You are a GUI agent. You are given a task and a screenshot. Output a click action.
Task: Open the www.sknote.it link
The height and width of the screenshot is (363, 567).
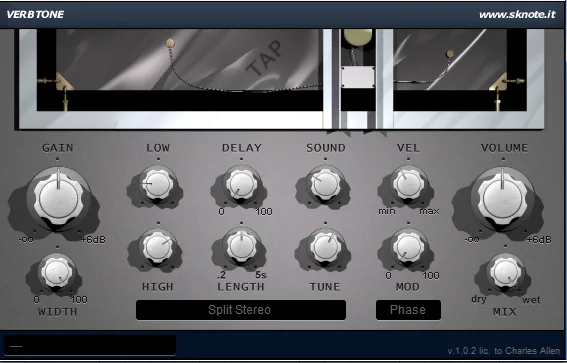click(517, 14)
